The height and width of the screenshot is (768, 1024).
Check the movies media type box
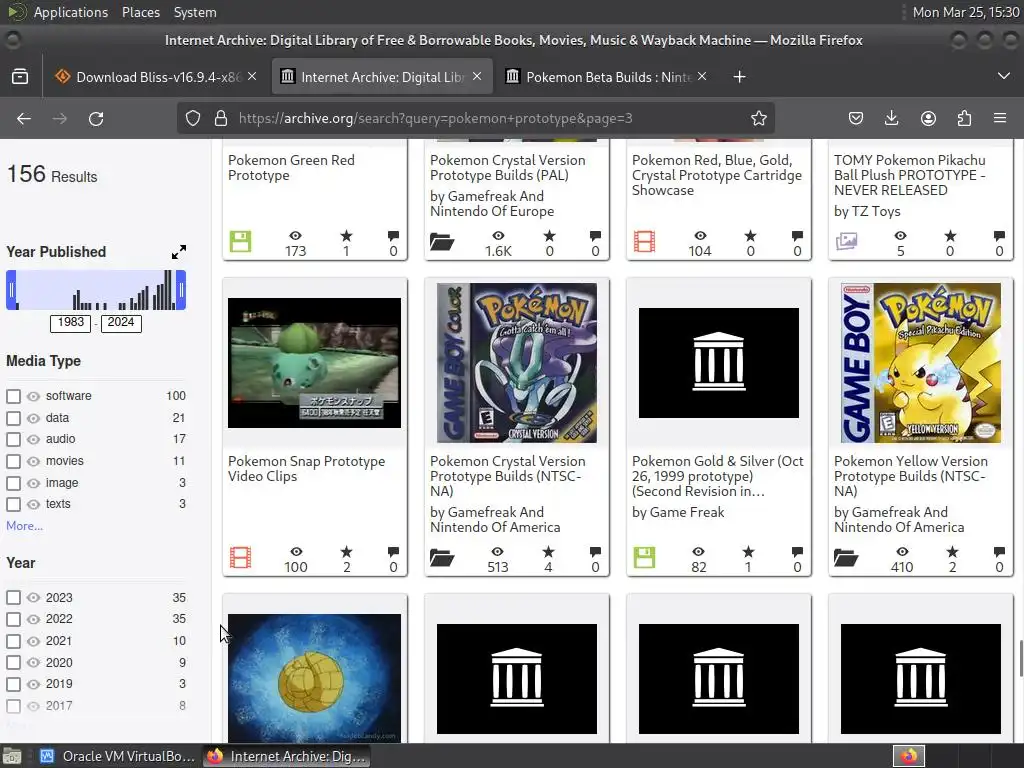(13, 461)
